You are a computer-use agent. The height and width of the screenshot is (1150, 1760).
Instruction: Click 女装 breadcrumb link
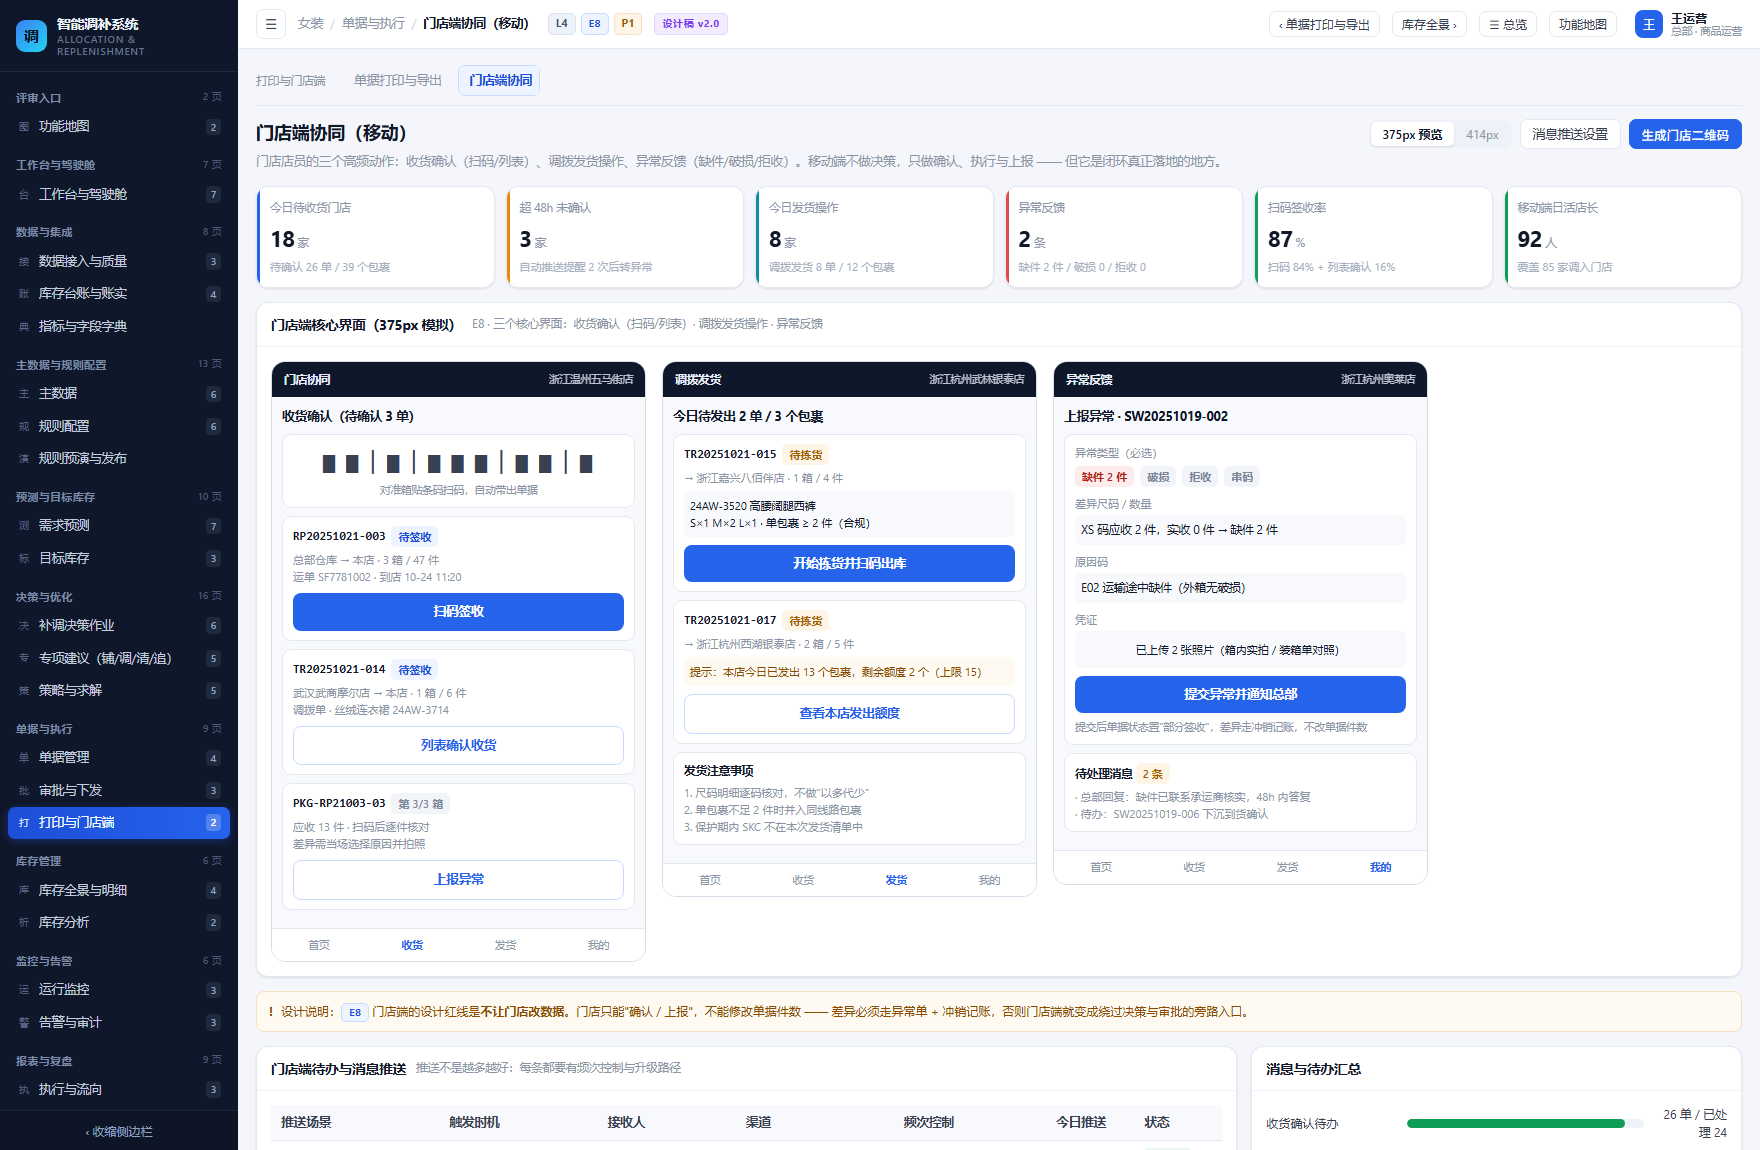click(x=311, y=24)
